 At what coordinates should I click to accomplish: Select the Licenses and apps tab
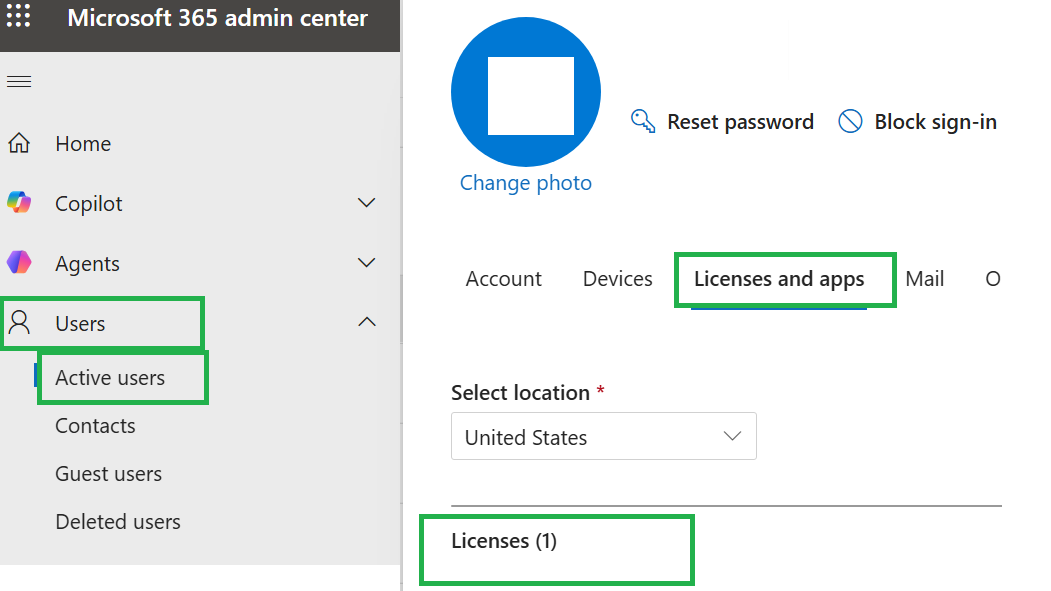(779, 279)
